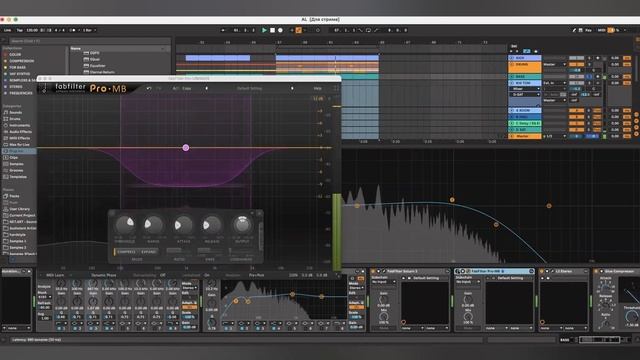This screenshot has height=360, width=640.
Task: Arm the arrangement Record button
Action: click(x=280, y=30)
